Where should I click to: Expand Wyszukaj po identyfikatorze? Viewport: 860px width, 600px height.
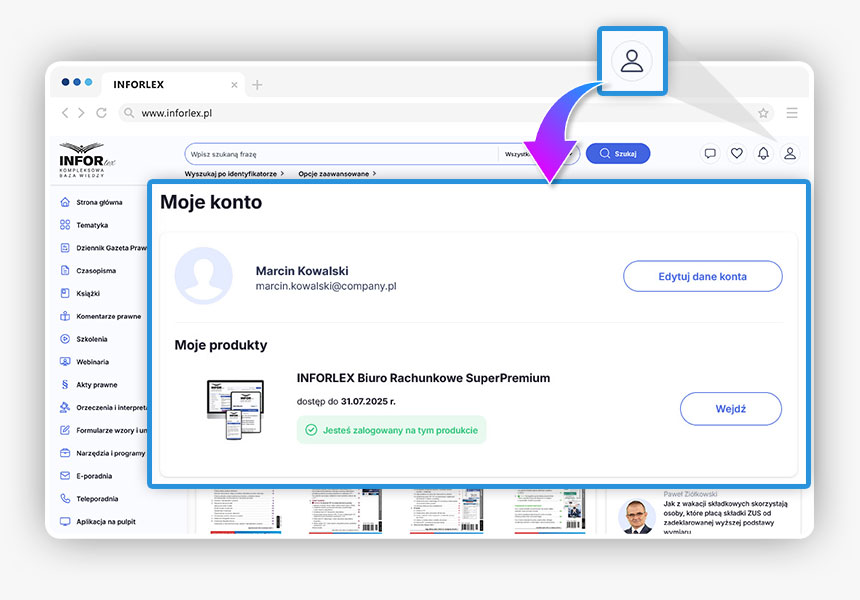pos(234,174)
